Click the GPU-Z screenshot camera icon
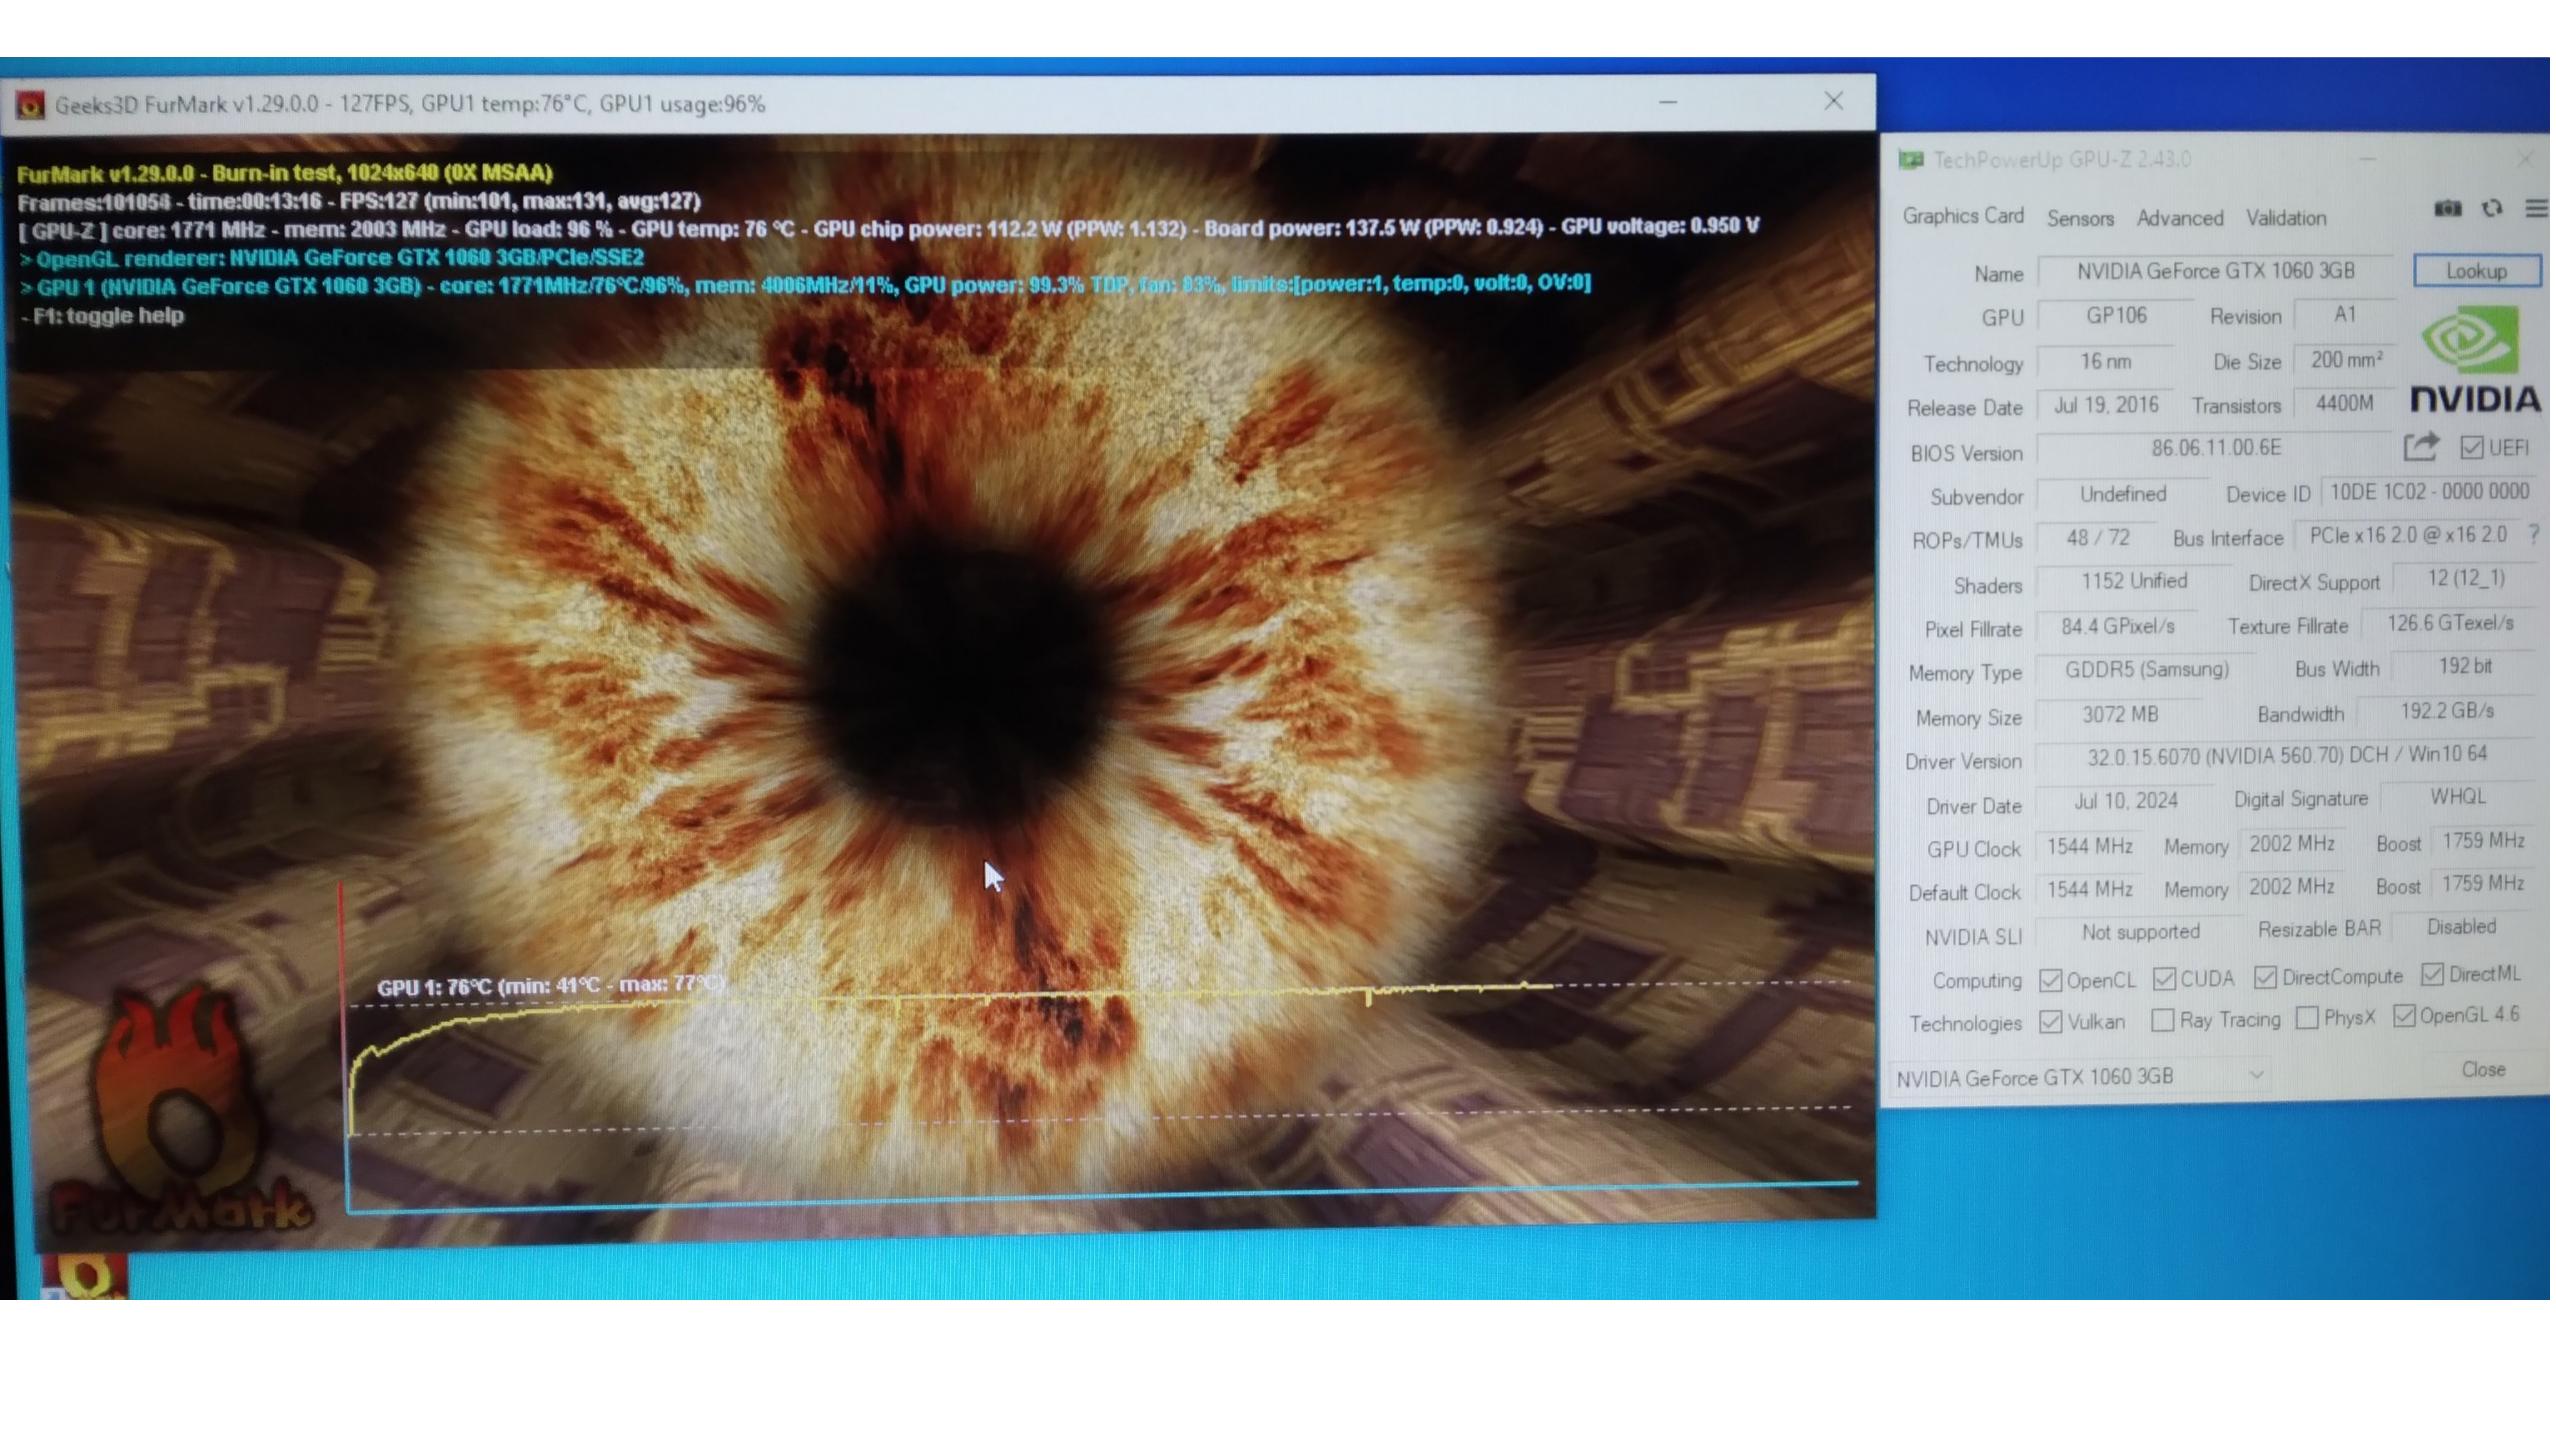Screen dimensions: 2556x1438 (2446, 208)
